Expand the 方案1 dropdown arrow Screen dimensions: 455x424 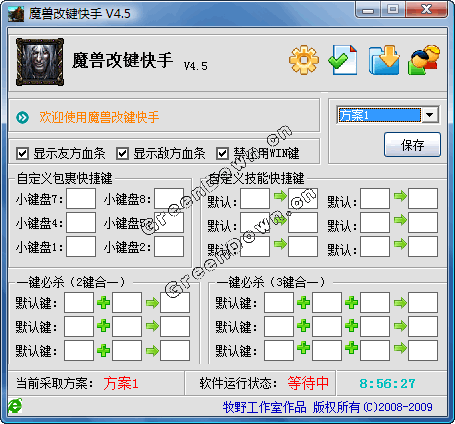click(x=430, y=115)
